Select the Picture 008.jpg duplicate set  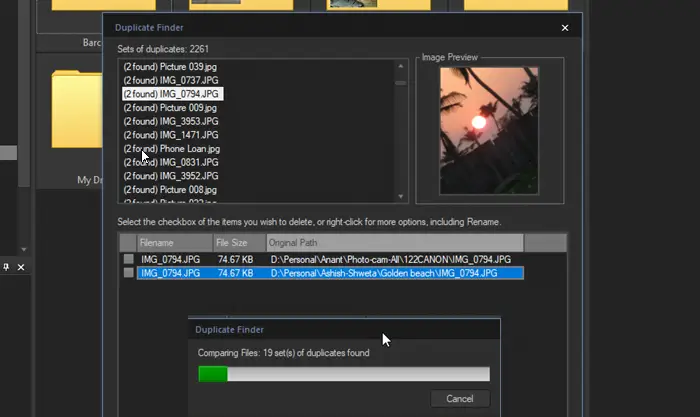coord(170,190)
